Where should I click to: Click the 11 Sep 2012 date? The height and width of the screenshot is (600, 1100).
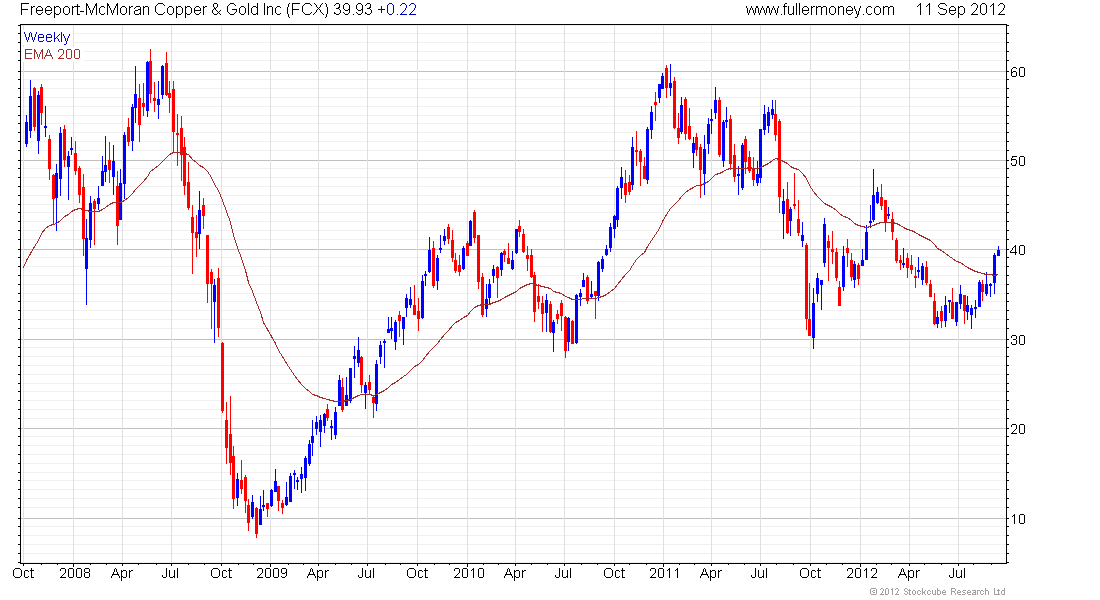click(x=960, y=10)
